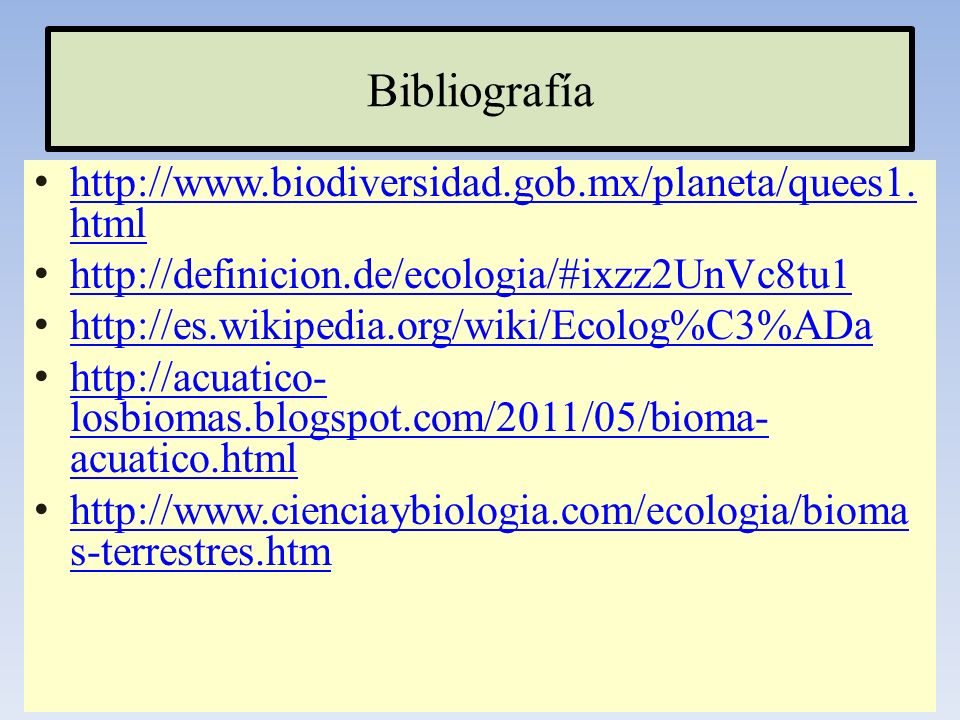Click the "acuatico.html" link ending

click(x=184, y=459)
